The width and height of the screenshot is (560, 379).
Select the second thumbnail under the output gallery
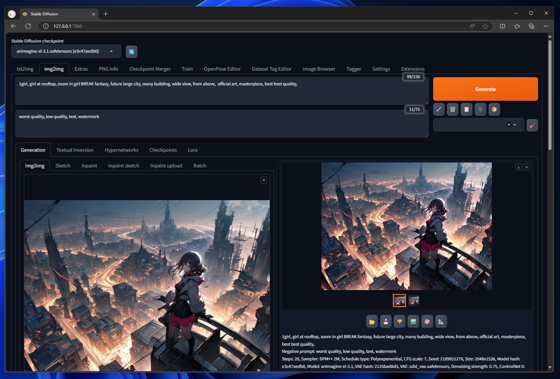(414, 300)
